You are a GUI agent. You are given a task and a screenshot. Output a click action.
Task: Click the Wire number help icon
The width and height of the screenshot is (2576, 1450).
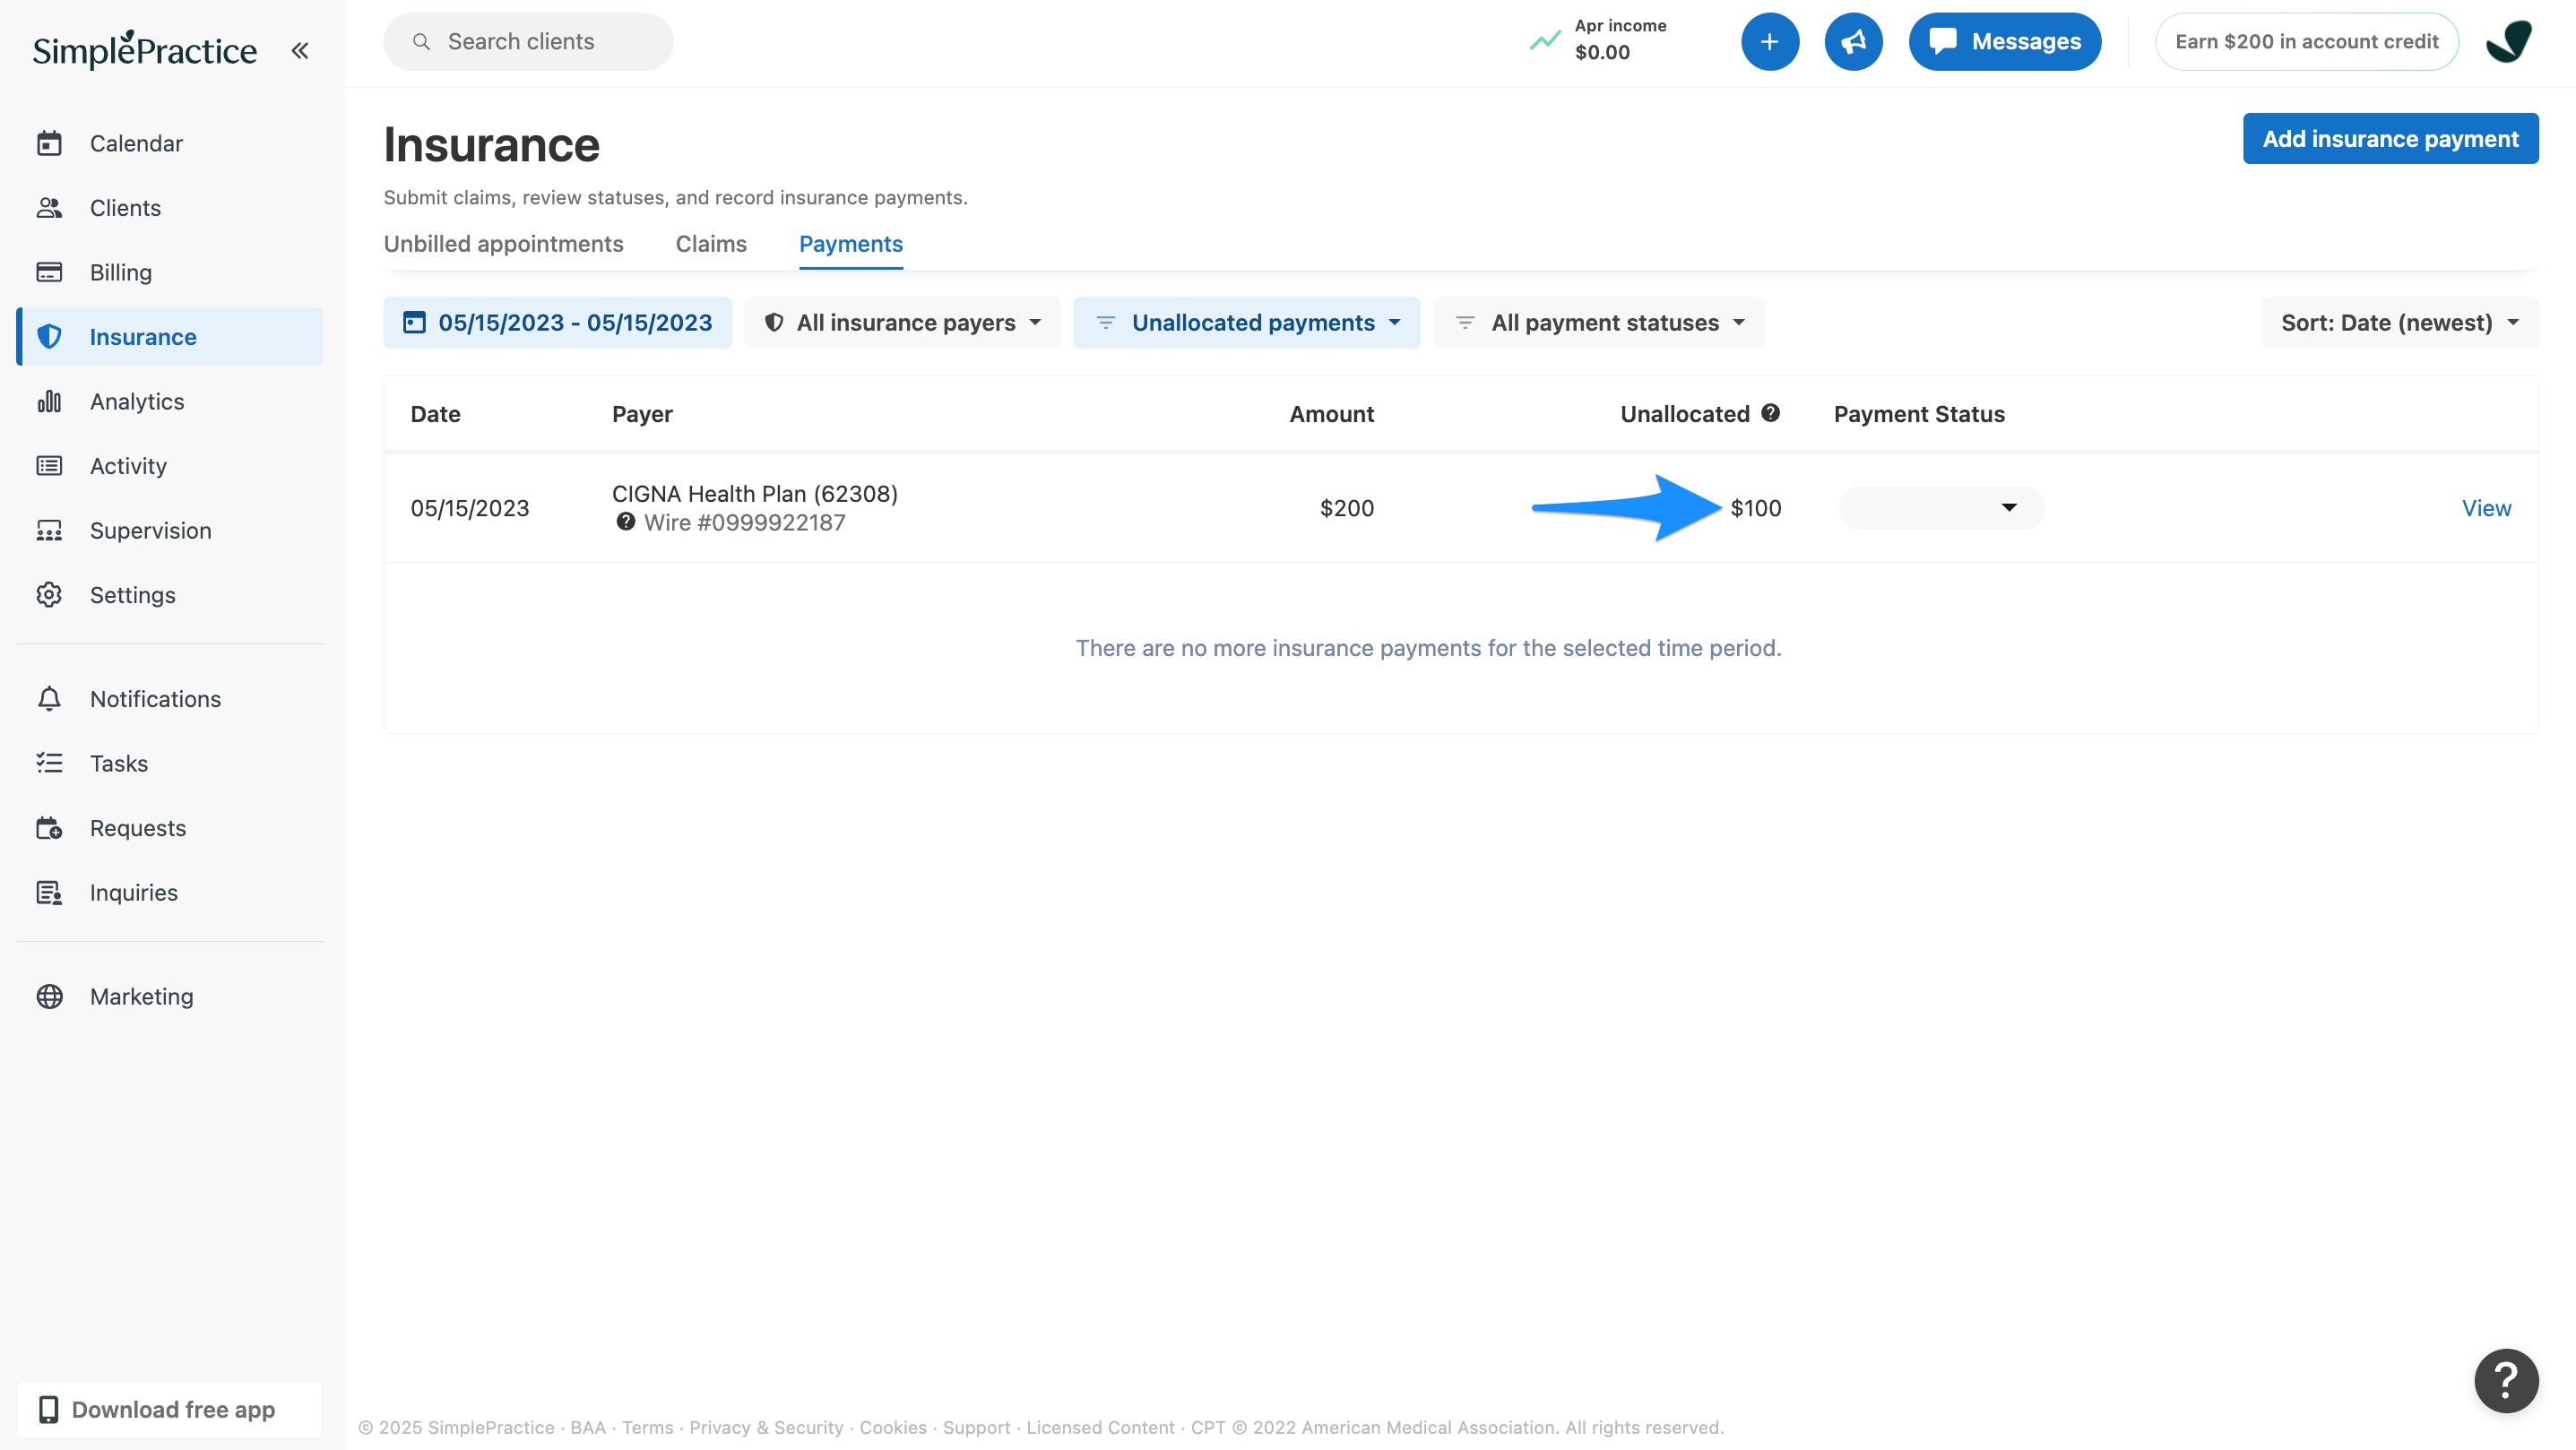click(625, 522)
